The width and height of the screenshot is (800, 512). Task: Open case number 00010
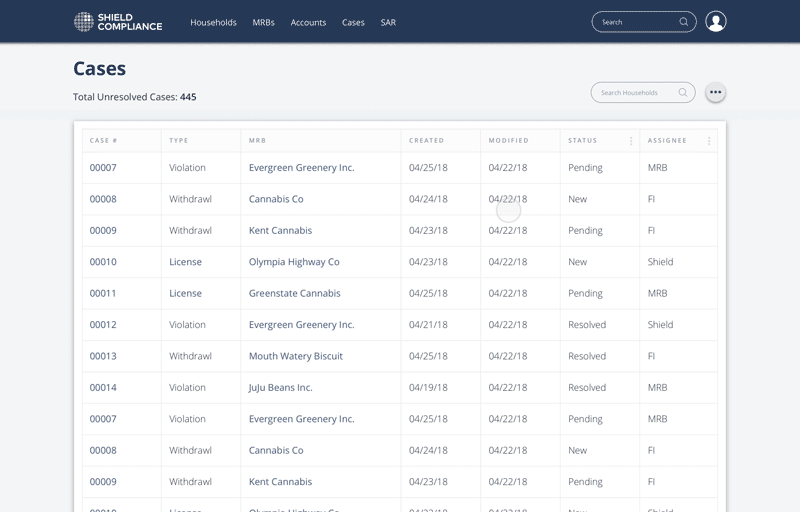click(x=103, y=262)
